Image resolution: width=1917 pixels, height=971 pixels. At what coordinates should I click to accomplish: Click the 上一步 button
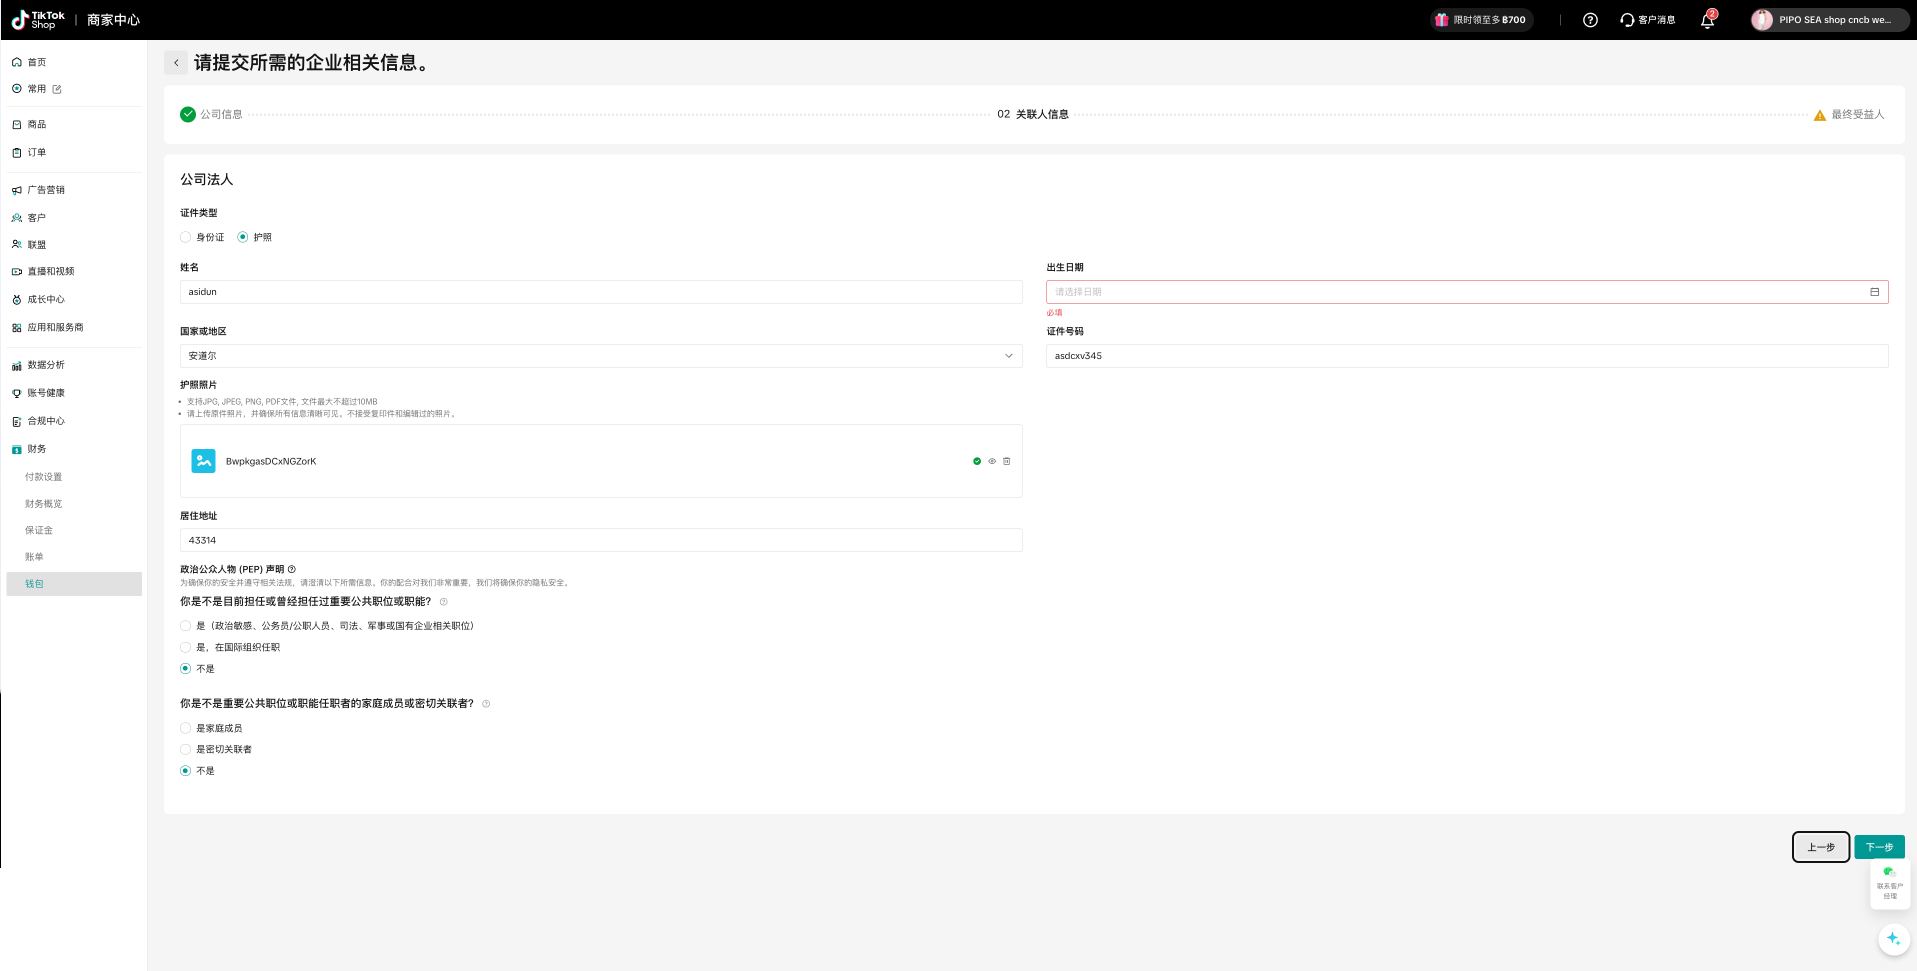(1820, 847)
